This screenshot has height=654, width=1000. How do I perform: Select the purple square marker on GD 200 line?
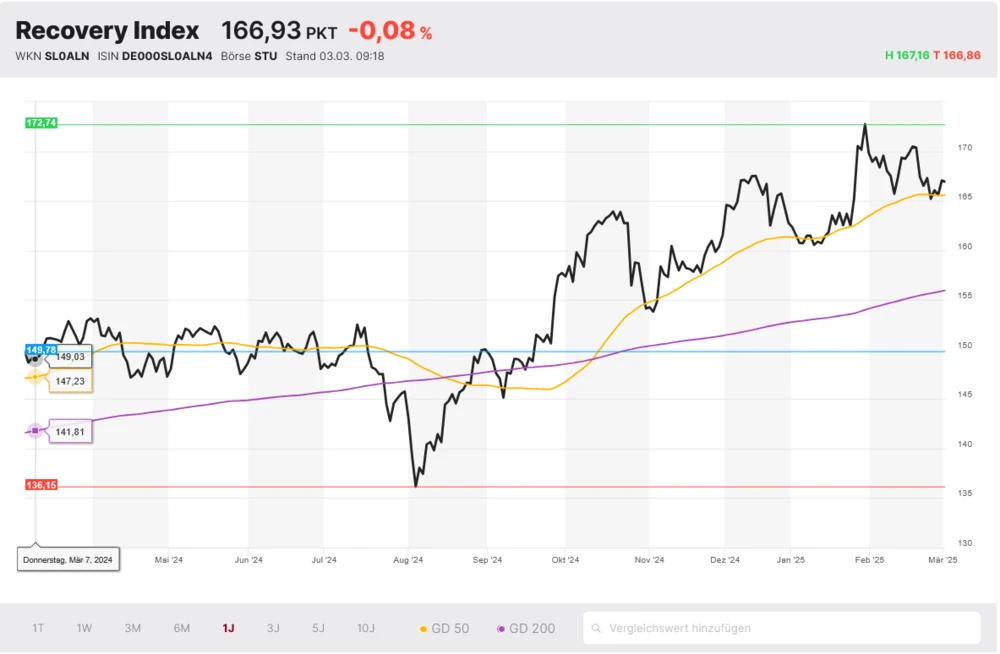tap(34, 429)
